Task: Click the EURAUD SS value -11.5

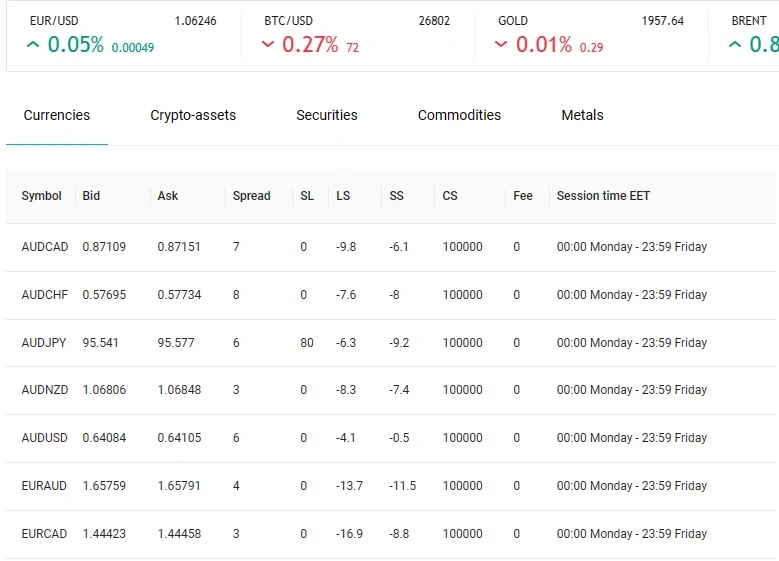Action: 402,486
